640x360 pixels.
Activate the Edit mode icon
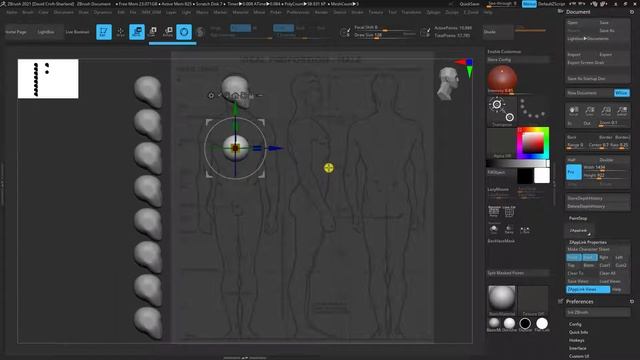pyautogui.click(x=104, y=32)
